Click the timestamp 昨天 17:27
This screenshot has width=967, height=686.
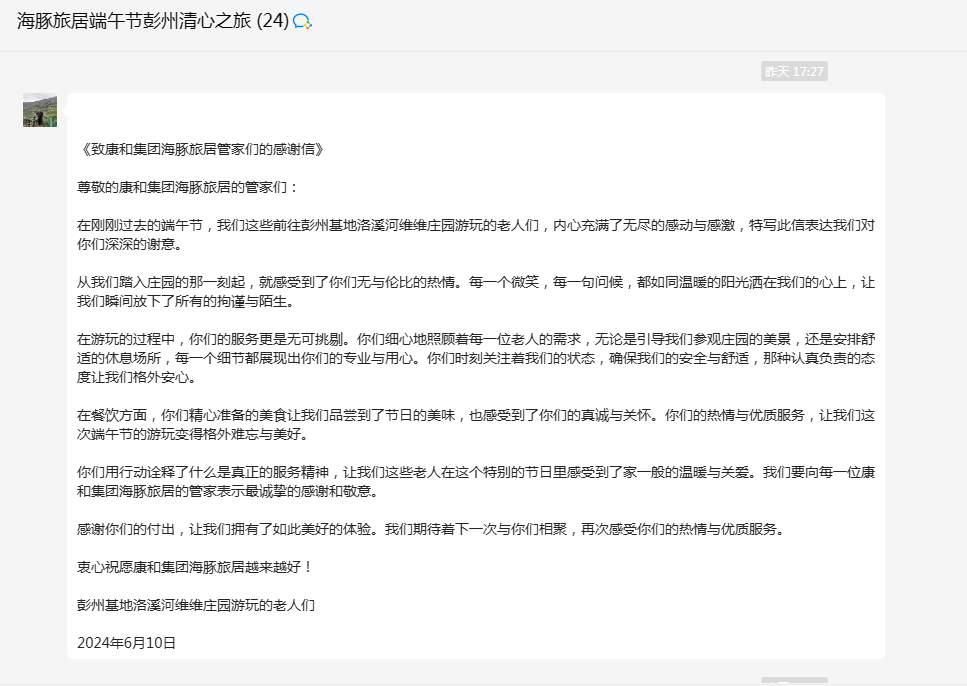click(x=794, y=72)
